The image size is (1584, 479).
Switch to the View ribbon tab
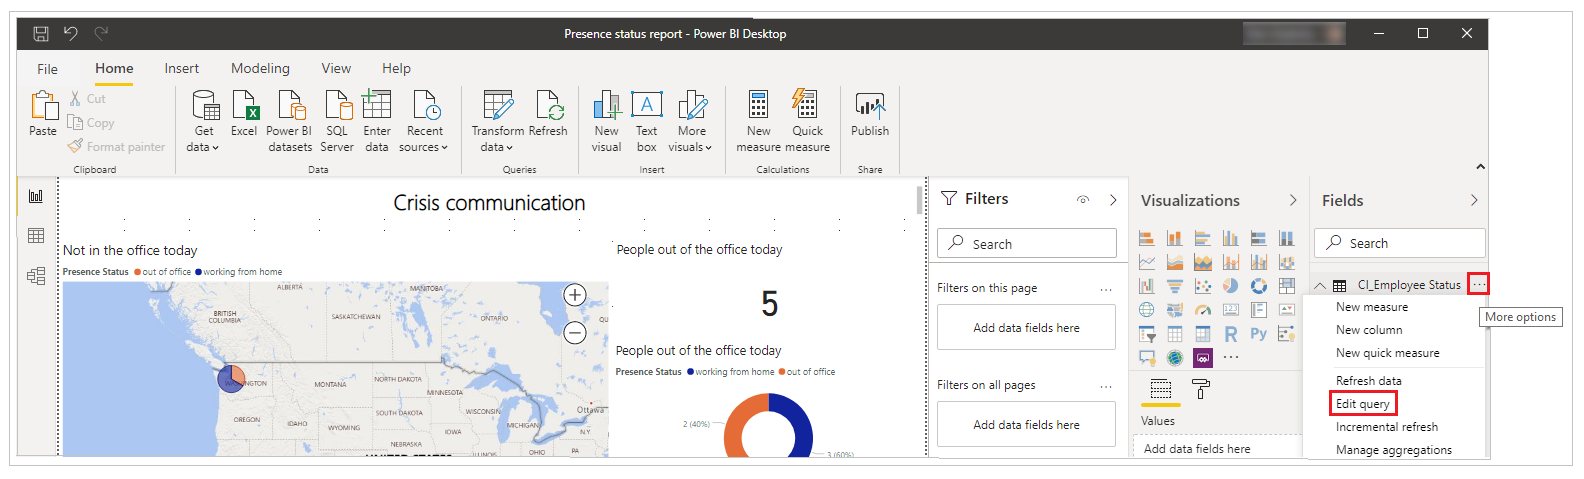(336, 68)
